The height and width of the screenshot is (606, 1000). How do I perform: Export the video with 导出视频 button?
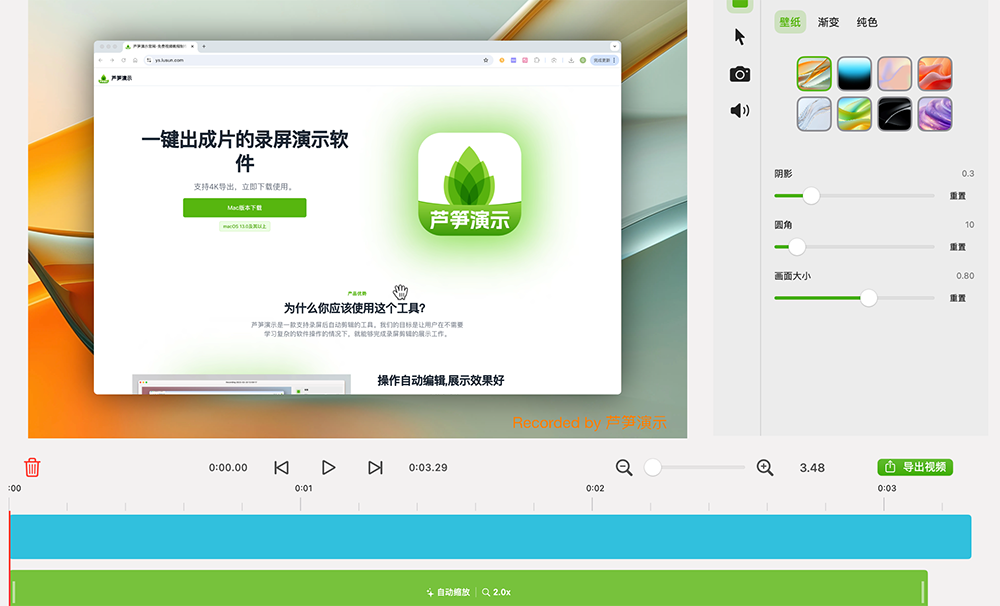tap(915, 467)
